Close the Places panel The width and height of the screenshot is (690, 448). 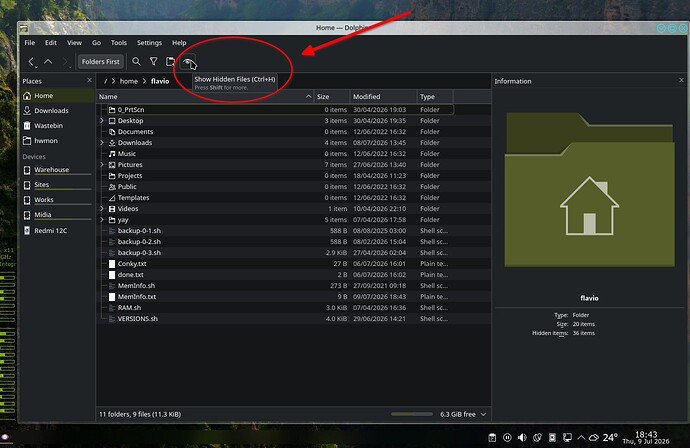[x=89, y=81]
